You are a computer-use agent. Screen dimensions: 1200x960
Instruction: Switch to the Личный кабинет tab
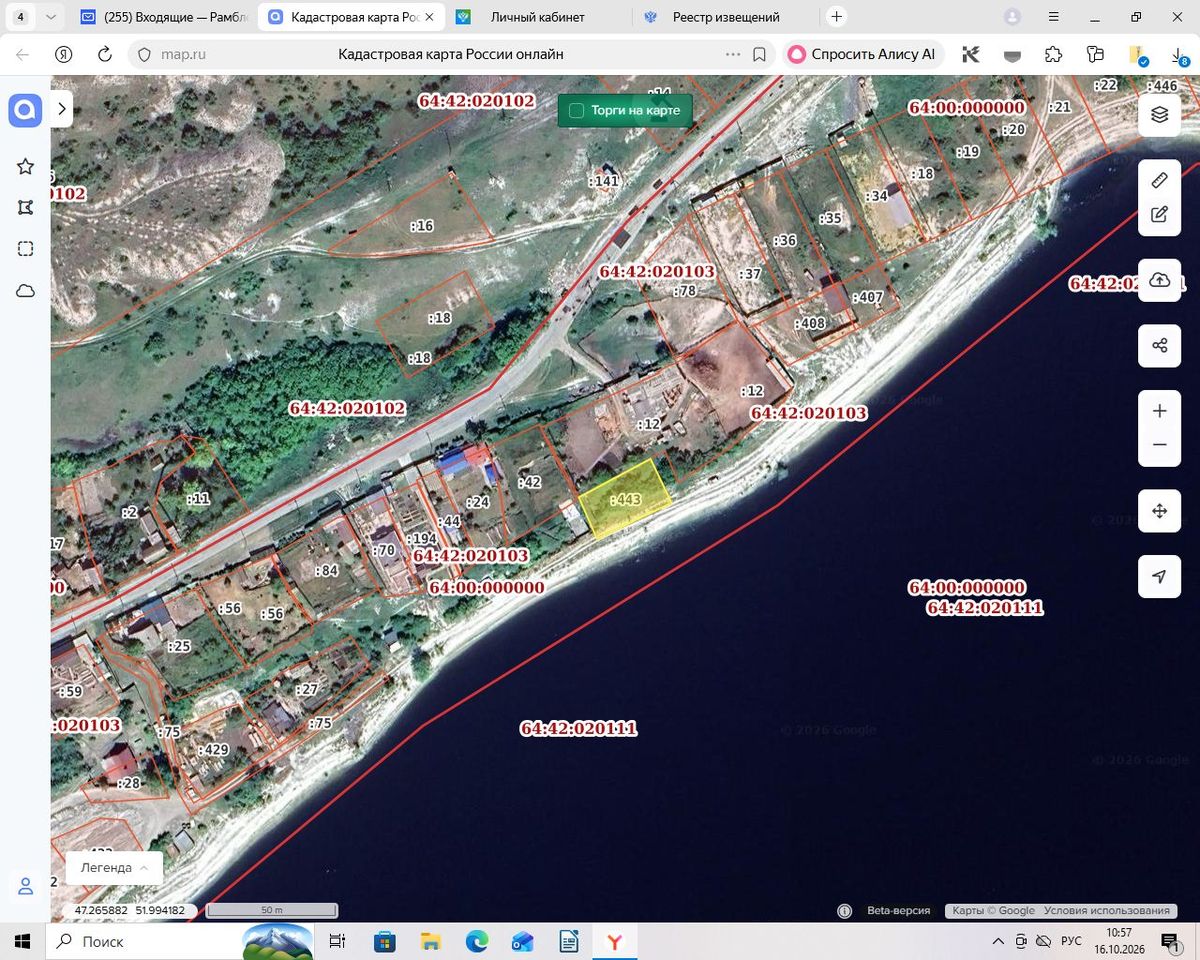538,17
